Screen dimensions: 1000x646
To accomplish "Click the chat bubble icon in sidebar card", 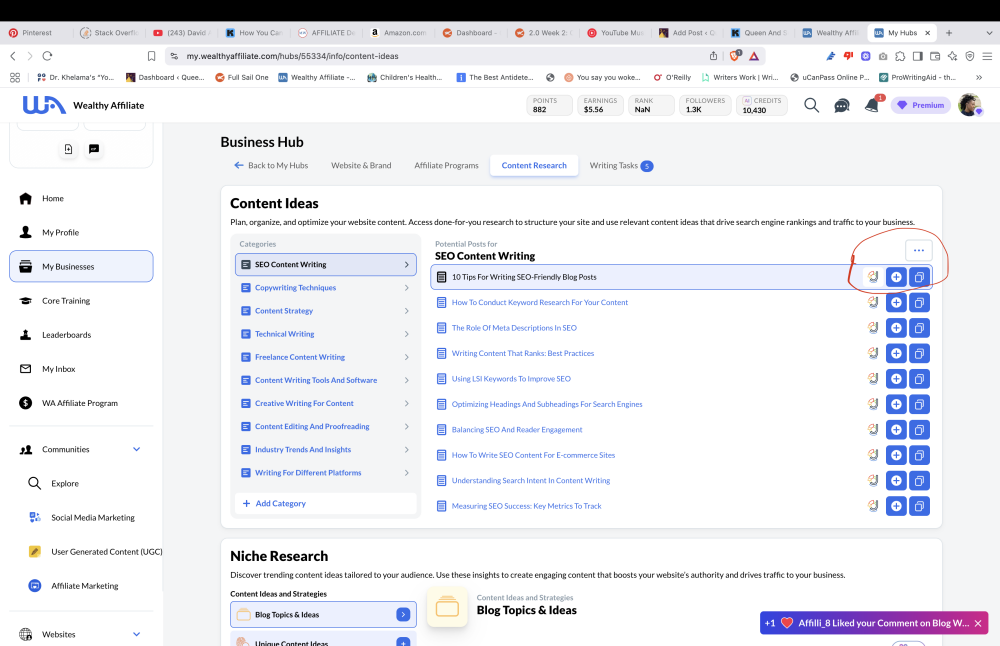I will click(94, 149).
